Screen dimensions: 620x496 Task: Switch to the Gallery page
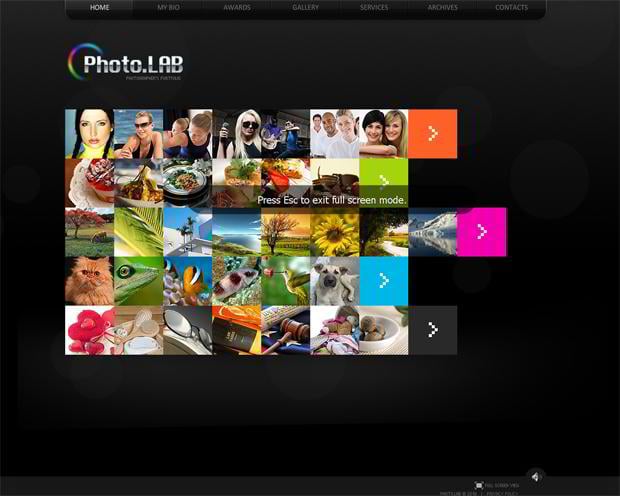click(x=306, y=8)
